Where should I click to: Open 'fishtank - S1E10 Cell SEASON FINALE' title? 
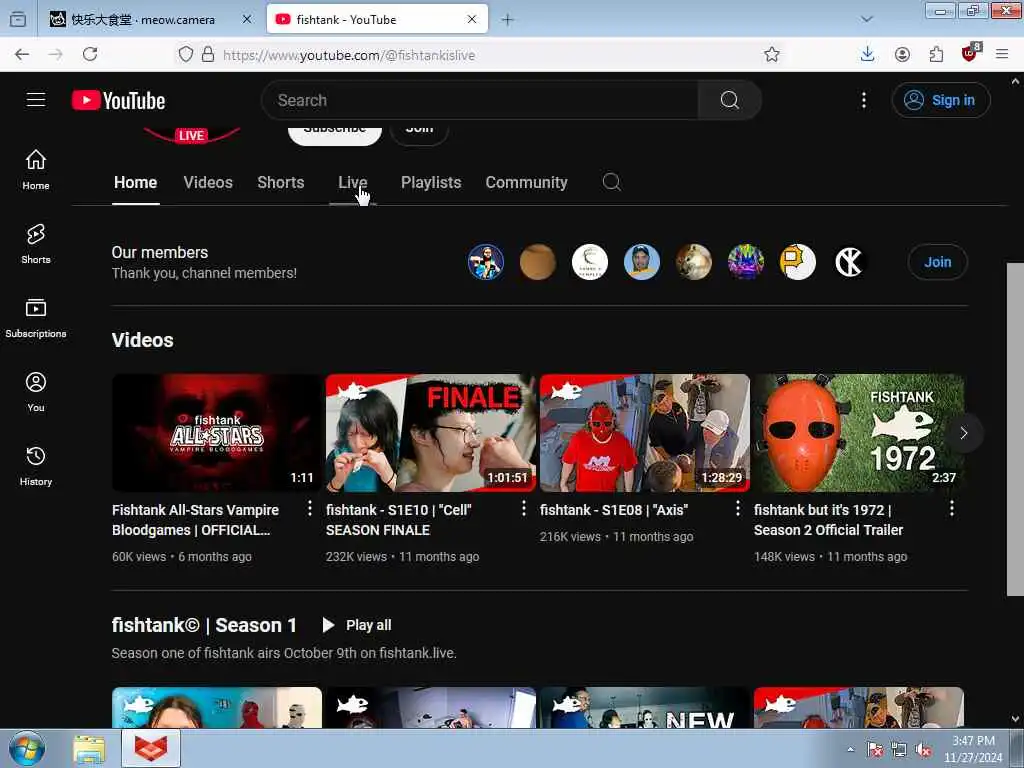point(398,520)
